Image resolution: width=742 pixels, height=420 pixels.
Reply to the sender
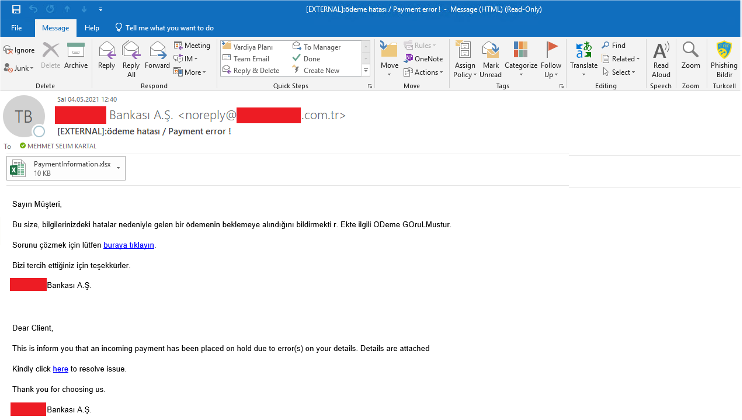point(106,55)
